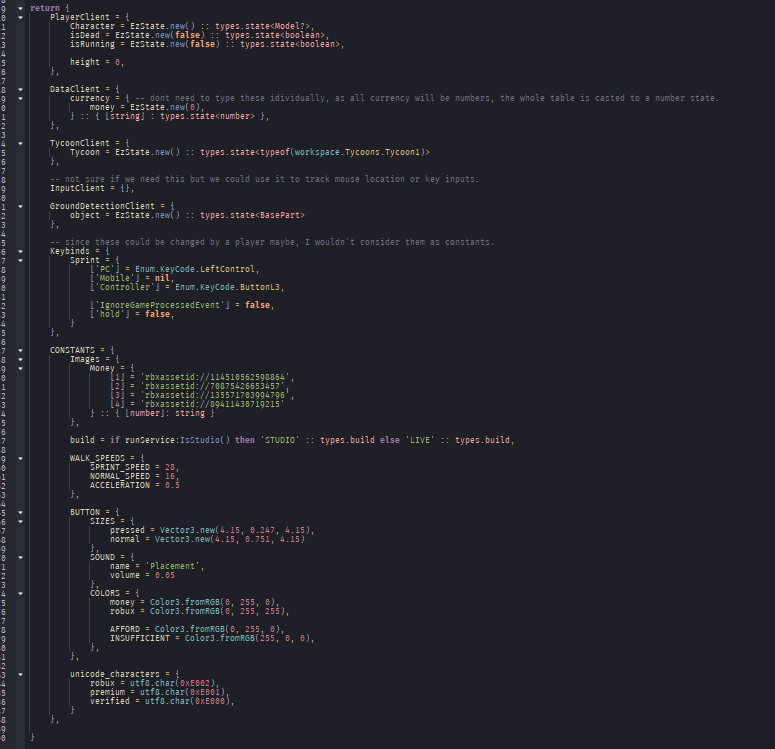
Task: Click the Enum.KeyCode.LeftControl text
Action: point(195,269)
